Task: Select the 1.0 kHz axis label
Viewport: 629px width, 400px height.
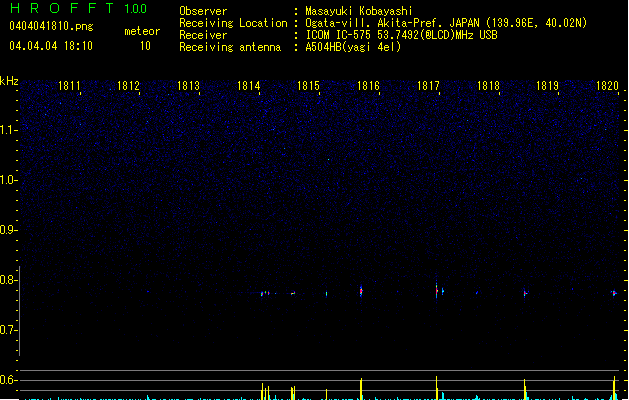Action: tap(8, 180)
